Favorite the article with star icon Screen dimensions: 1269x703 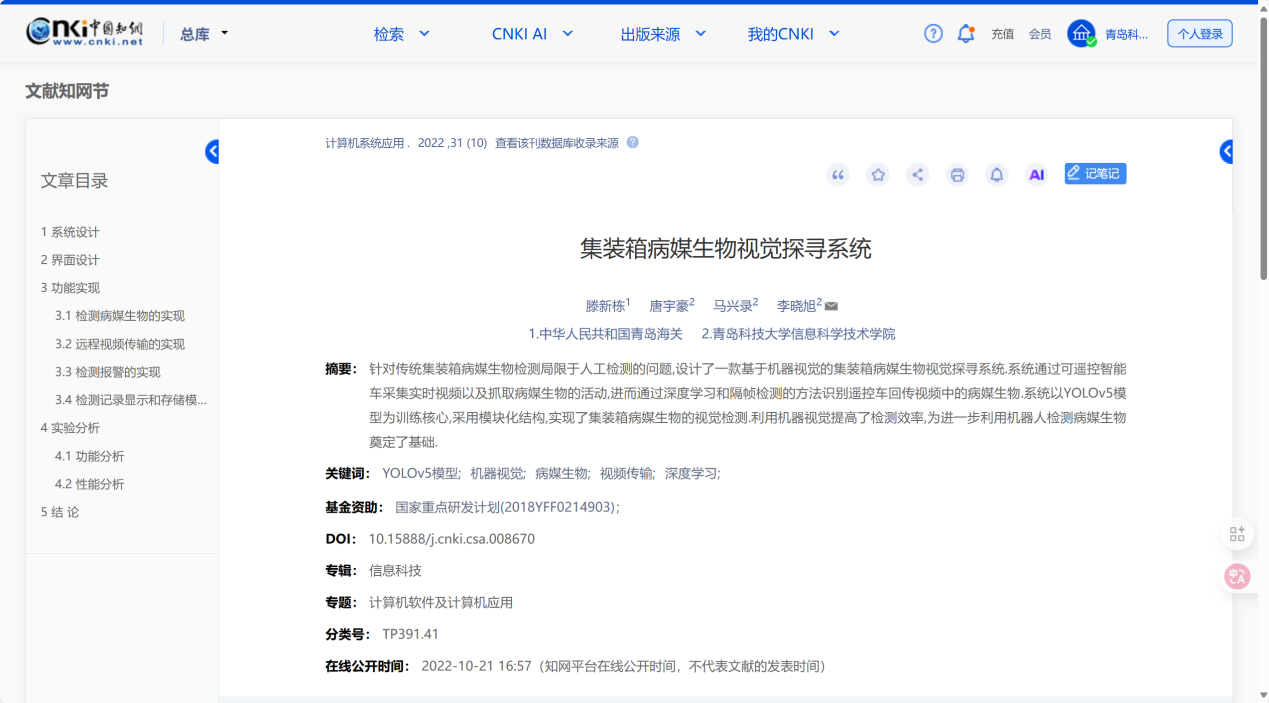878,175
